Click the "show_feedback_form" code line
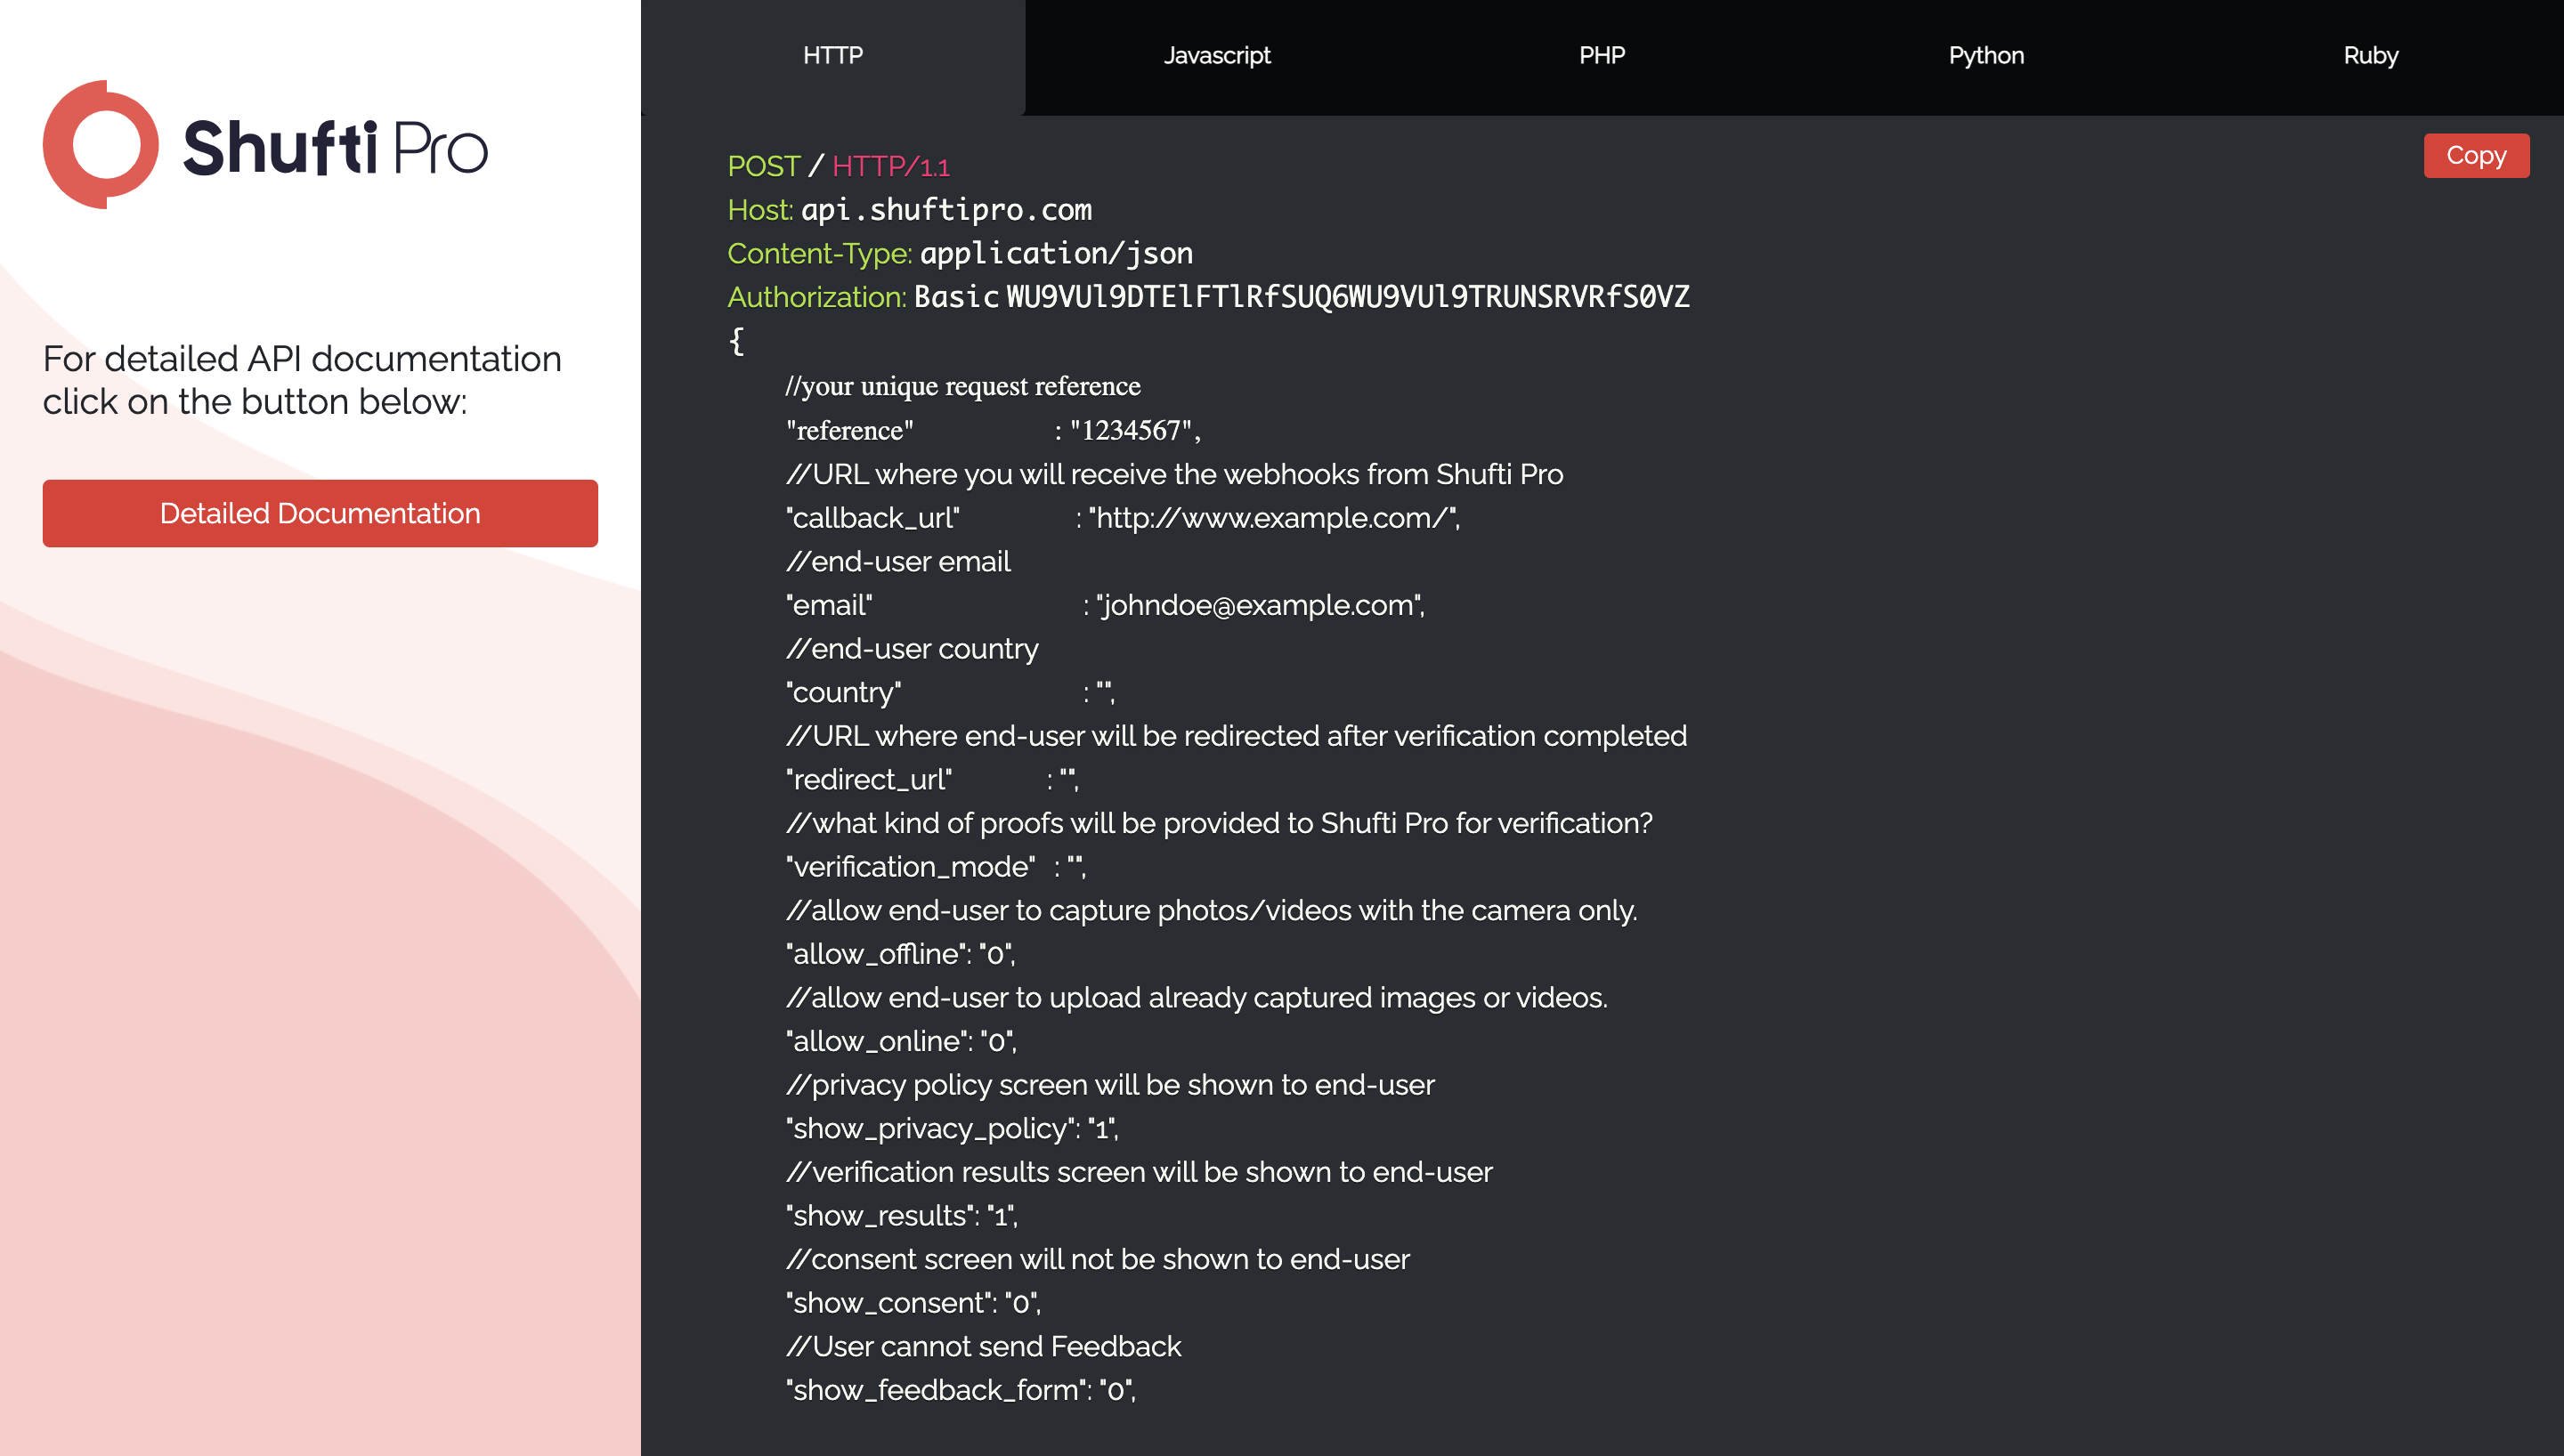Screen dimensions: 2564x1456 960,1390
